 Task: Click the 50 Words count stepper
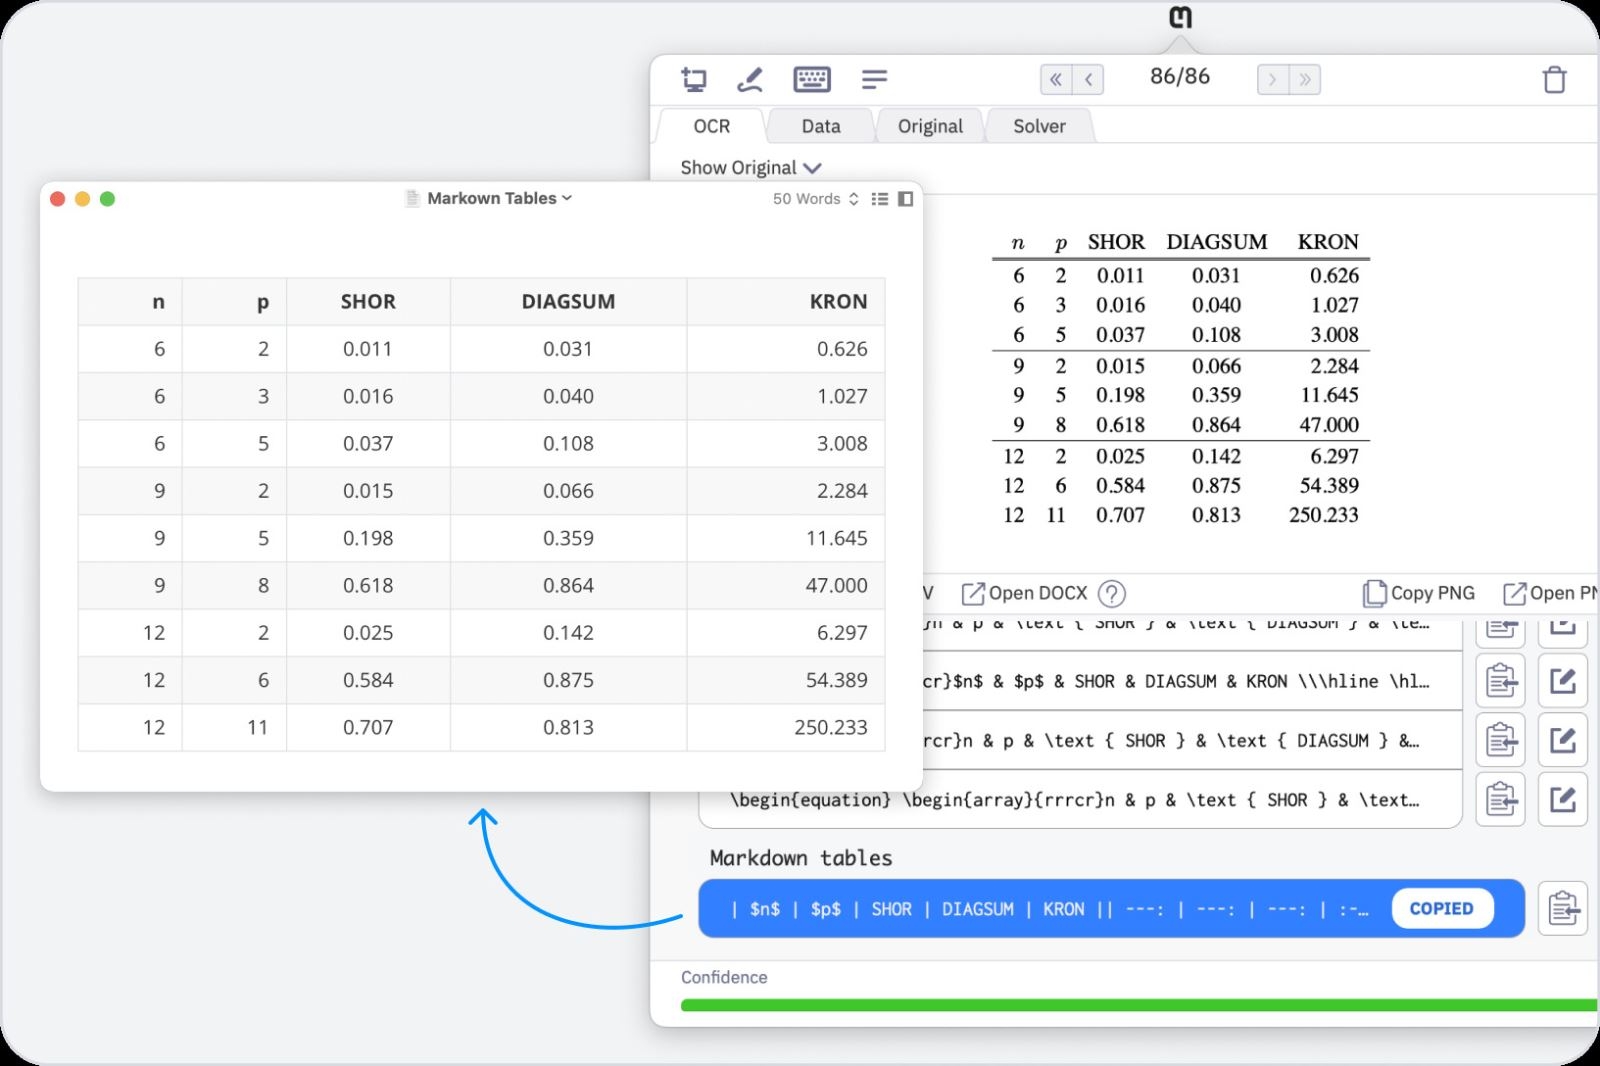click(853, 198)
